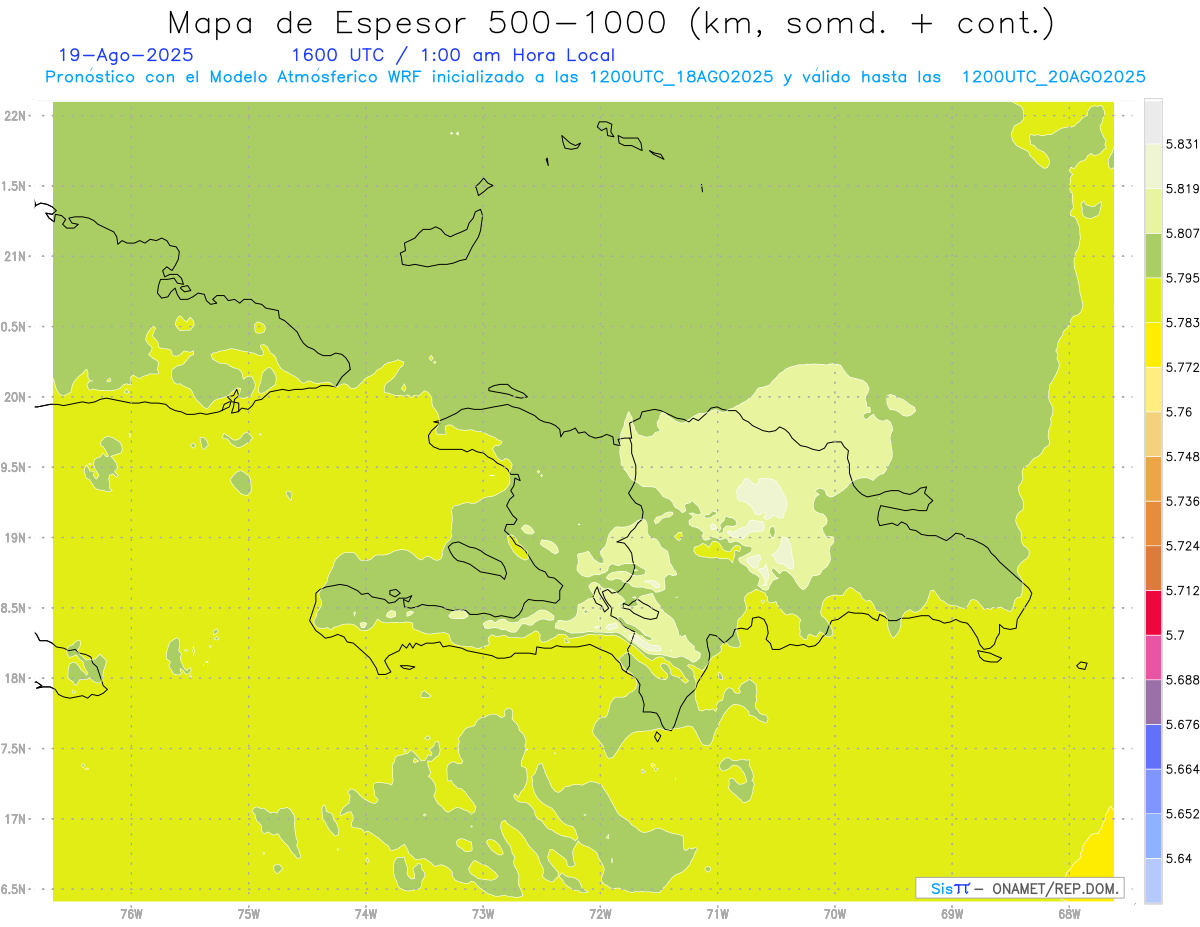Click the legend value 5.819
The height and width of the screenshot is (927, 1200).
coord(1182,188)
